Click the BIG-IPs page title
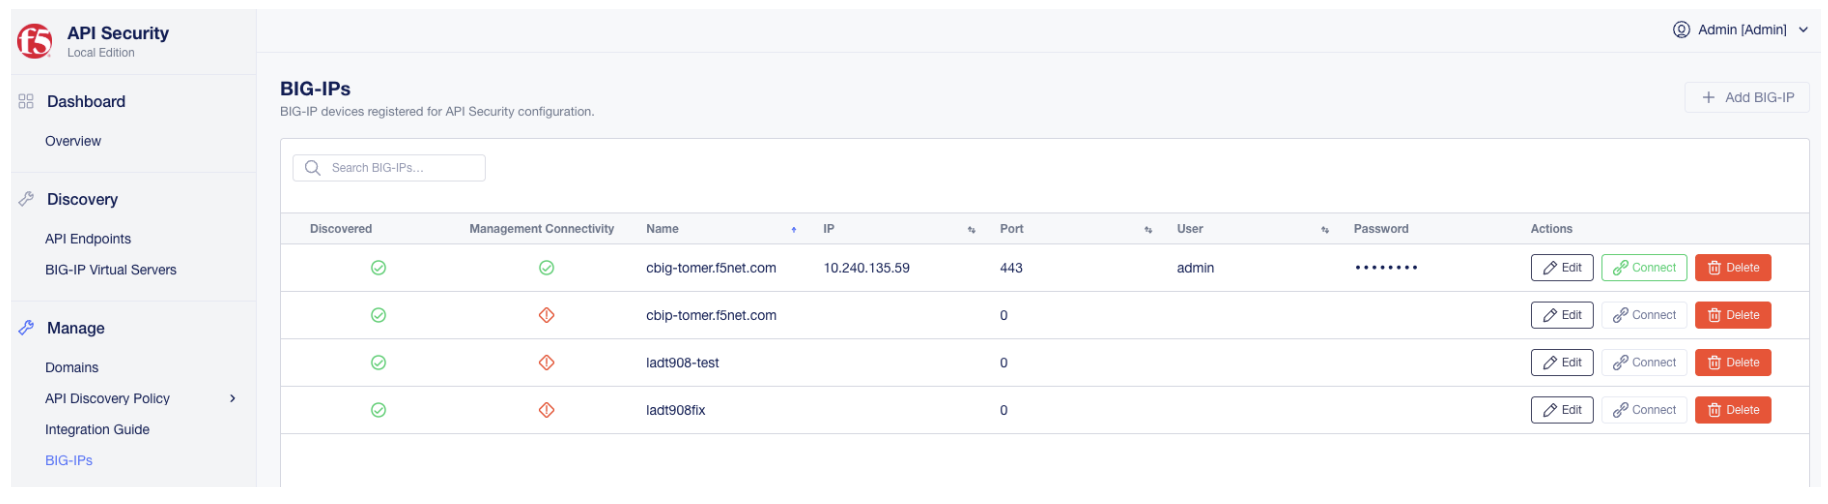 click(x=315, y=89)
